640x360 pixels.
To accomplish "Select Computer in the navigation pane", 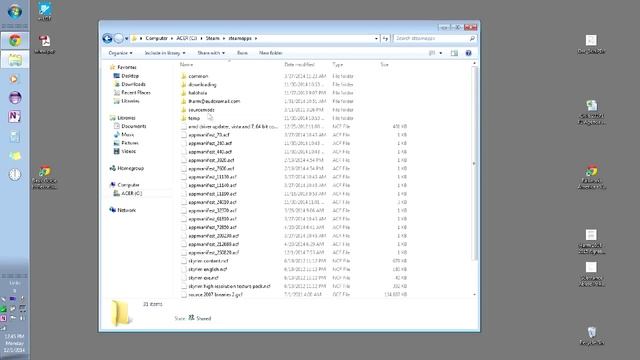I will pyautogui.click(x=128, y=185).
